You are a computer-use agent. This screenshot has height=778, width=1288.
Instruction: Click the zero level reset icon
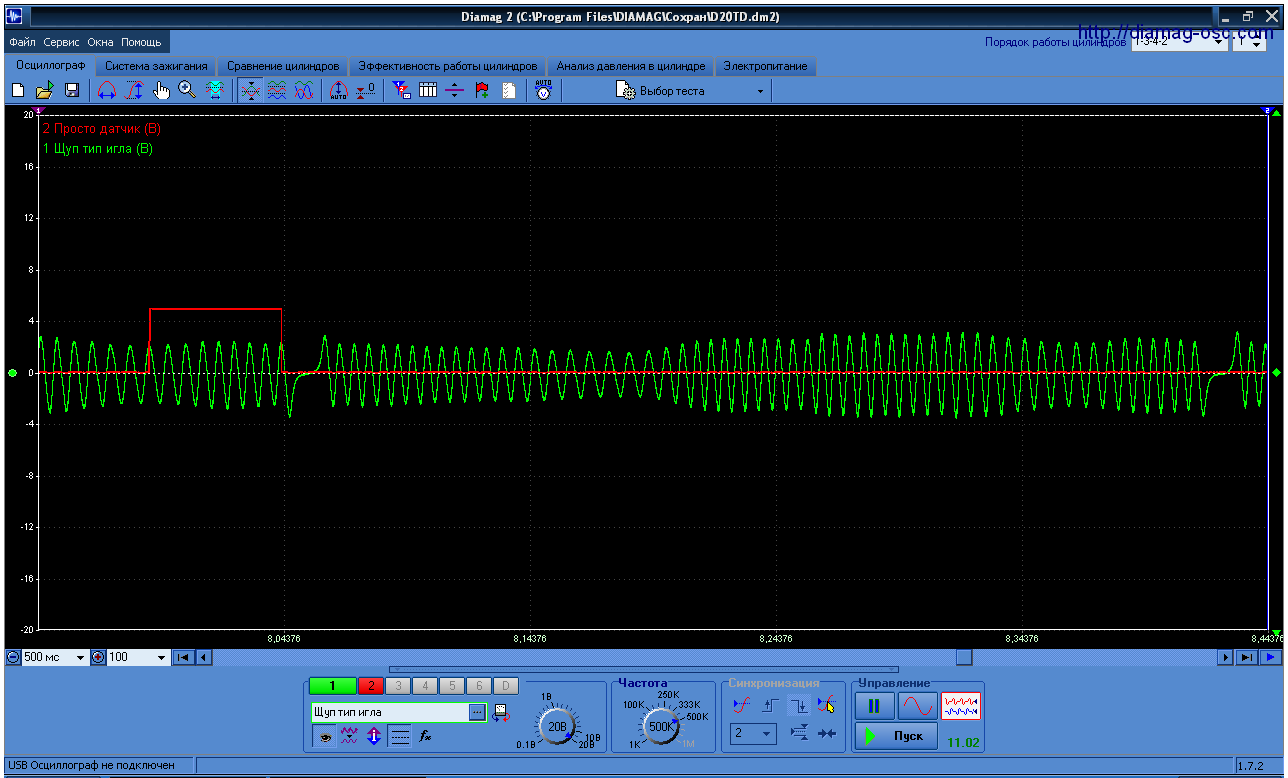tap(366, 91)
